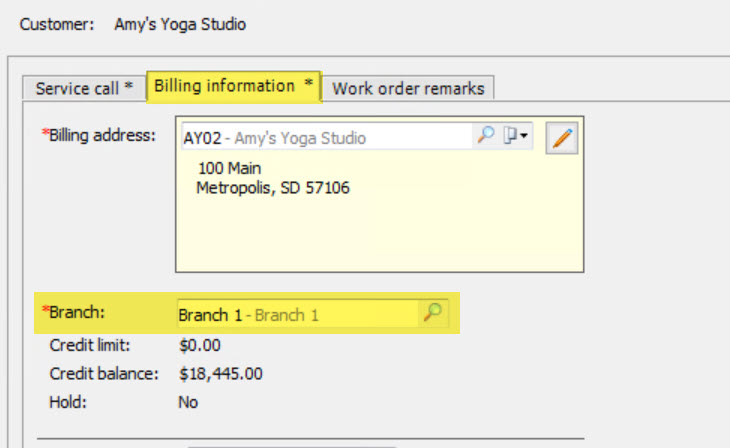
Task: Click into the Branch 1 input field
Action: pyautogui.click(x=298, y=314)
